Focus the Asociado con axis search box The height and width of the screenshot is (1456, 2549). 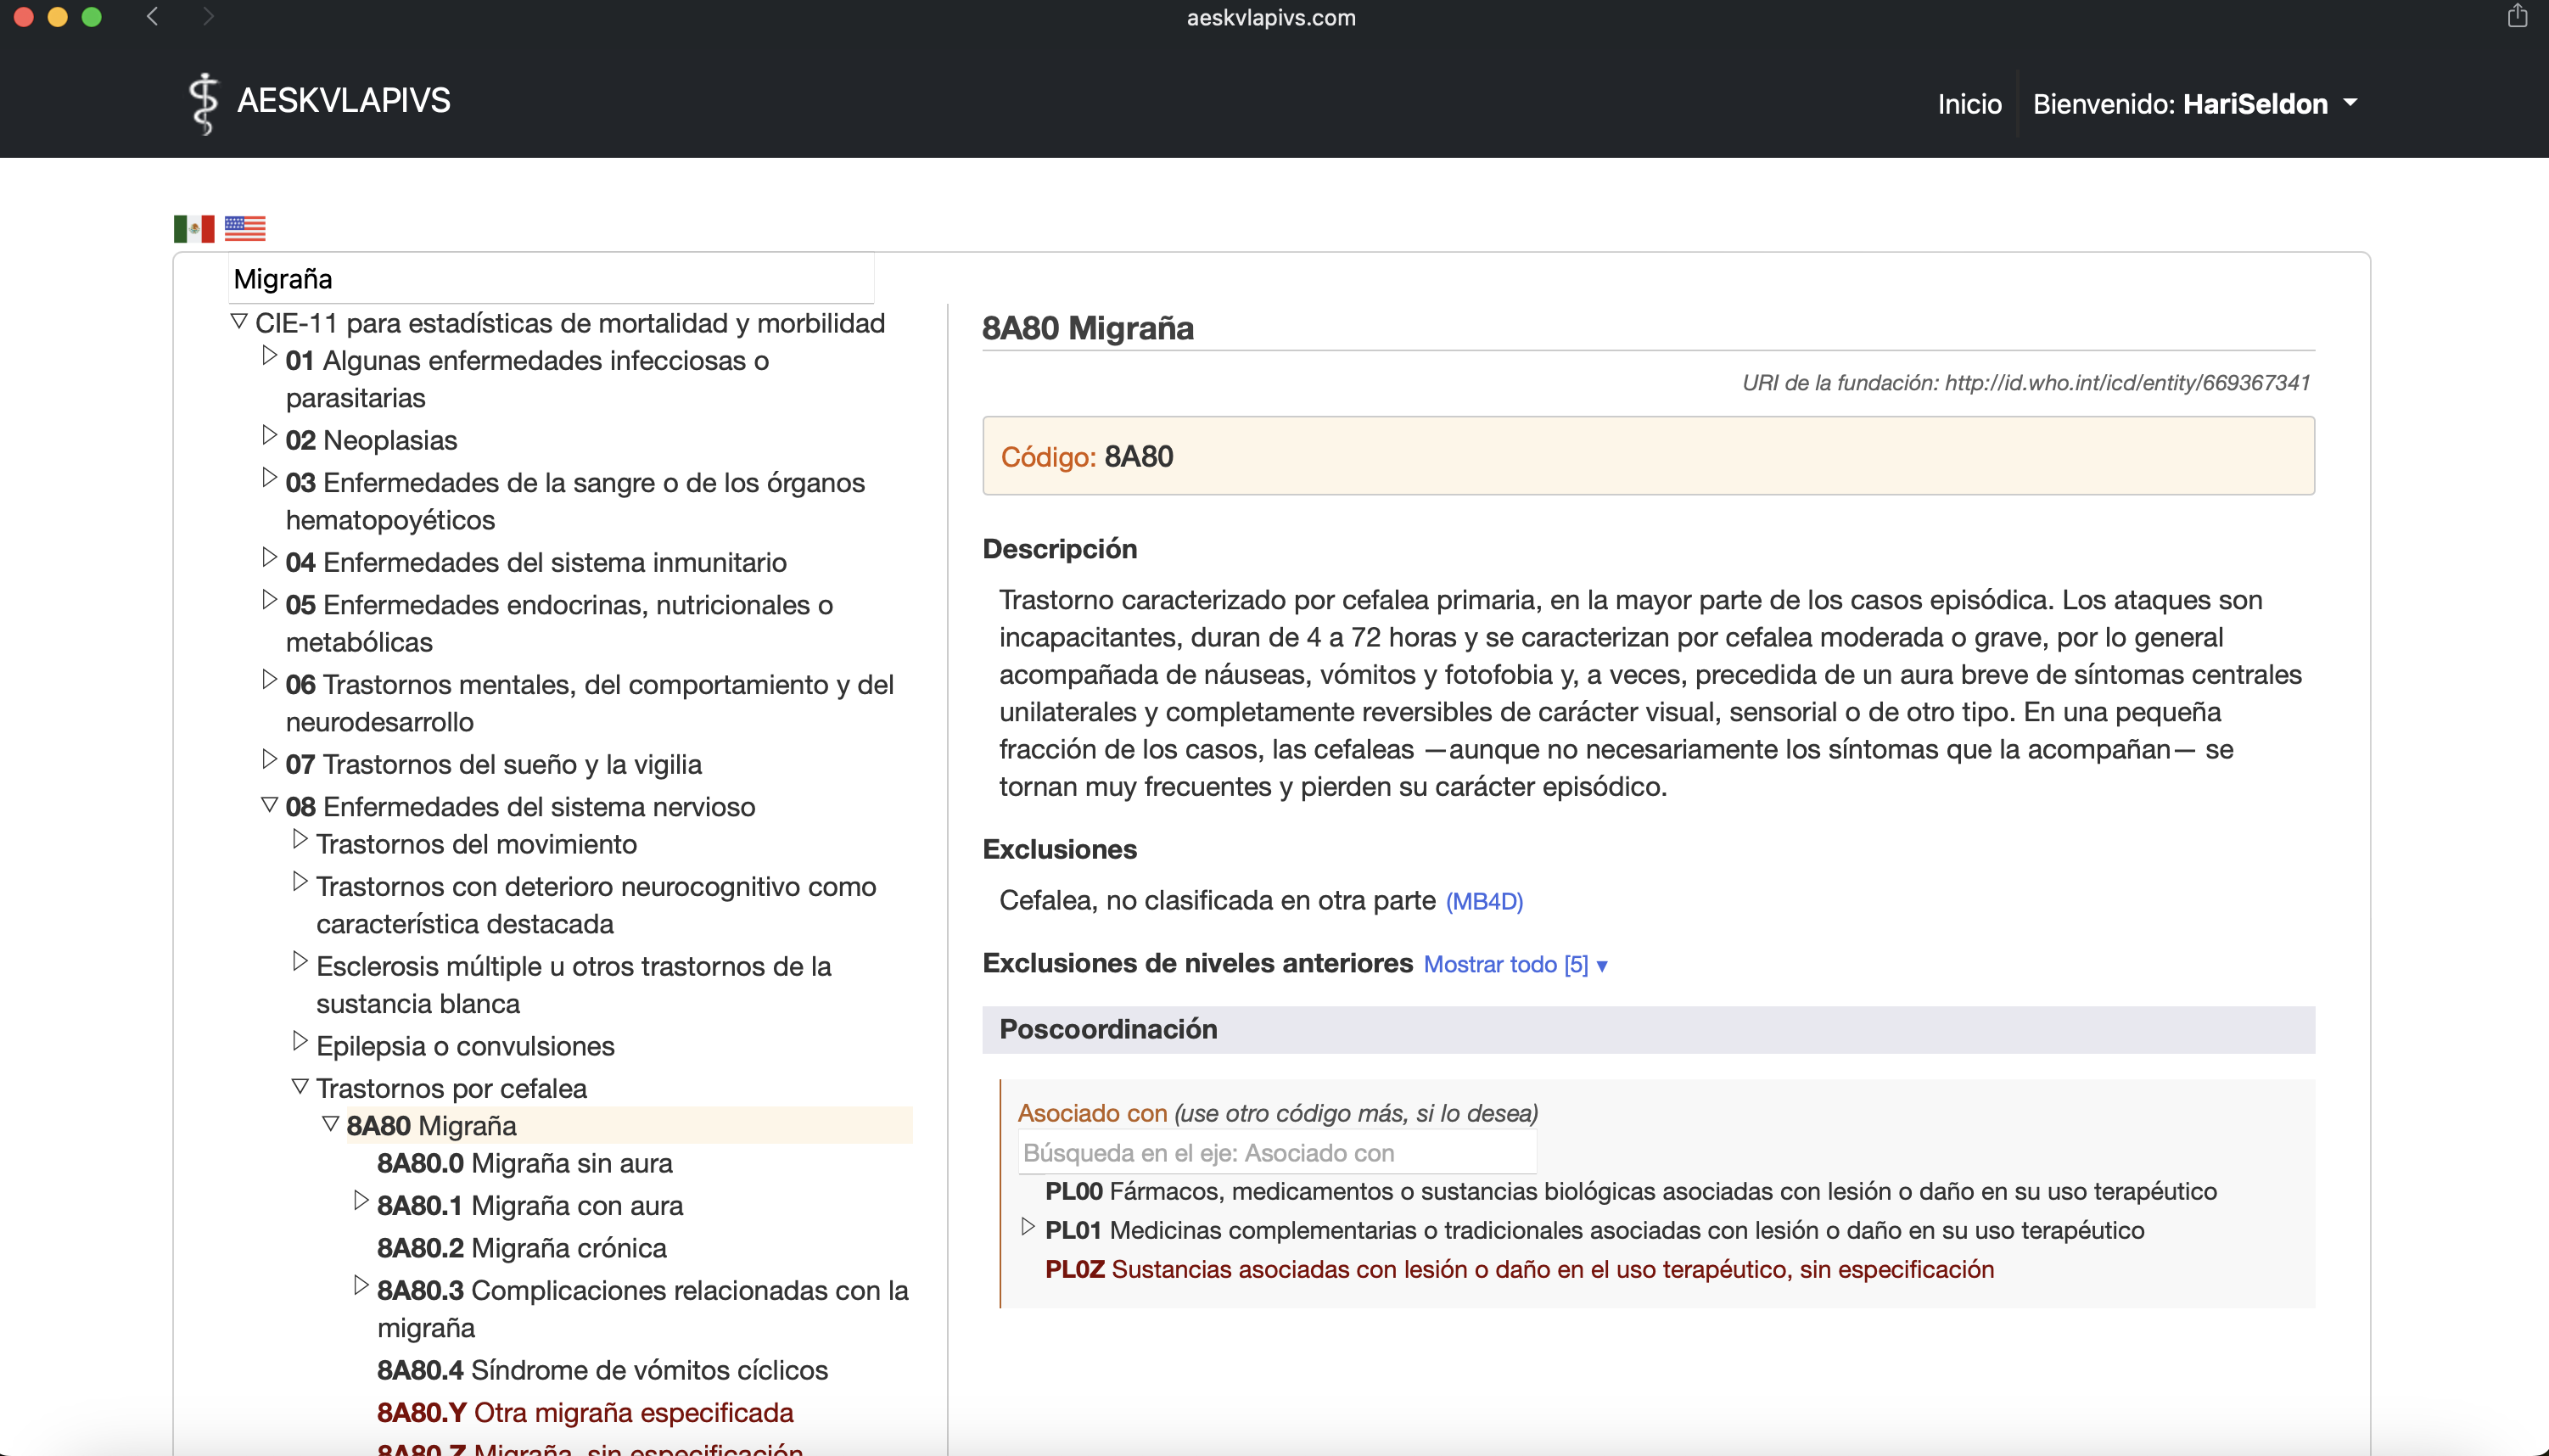1276,1153
